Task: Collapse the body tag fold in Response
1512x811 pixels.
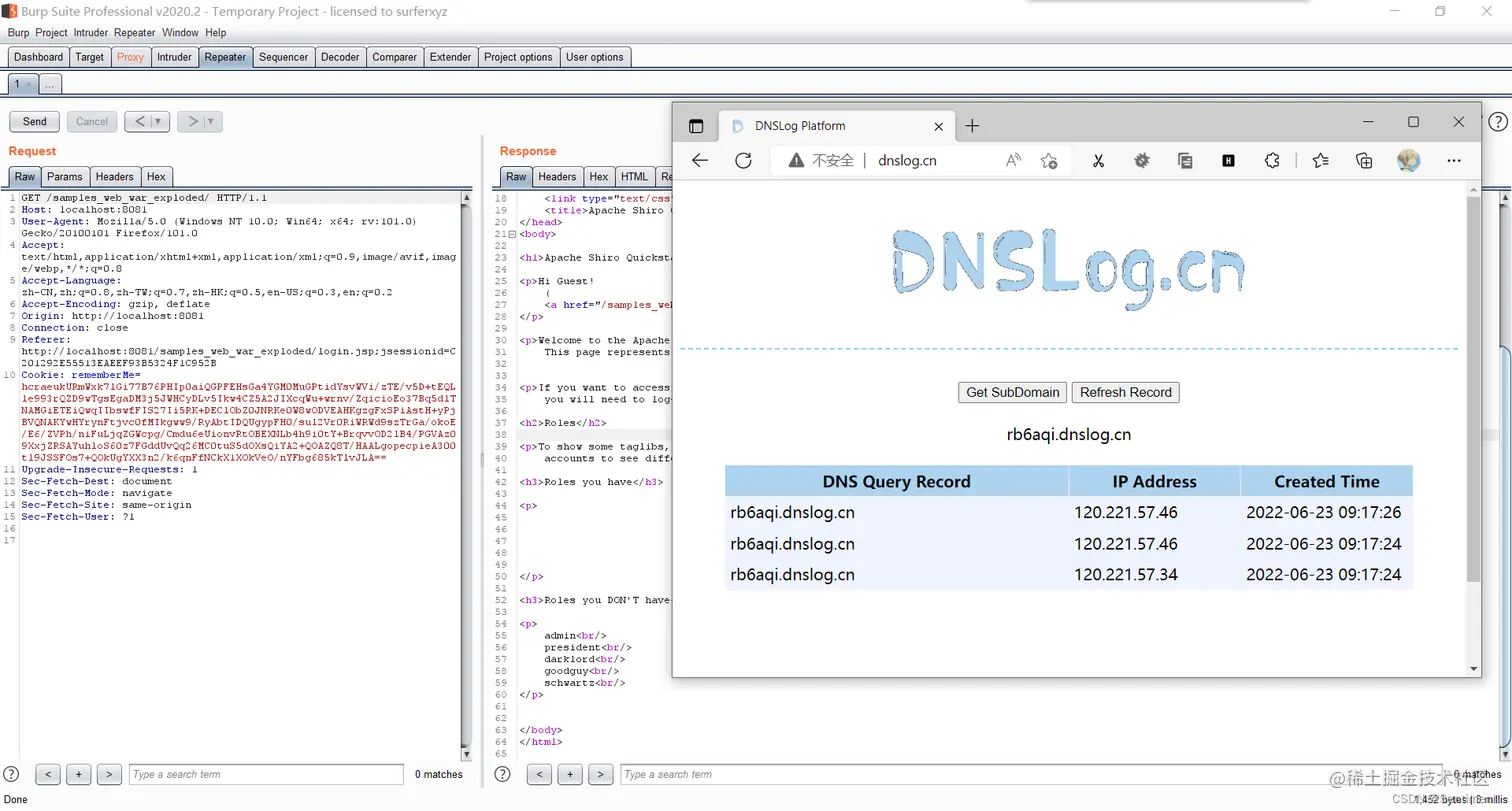Action: (x=513, y=234)
